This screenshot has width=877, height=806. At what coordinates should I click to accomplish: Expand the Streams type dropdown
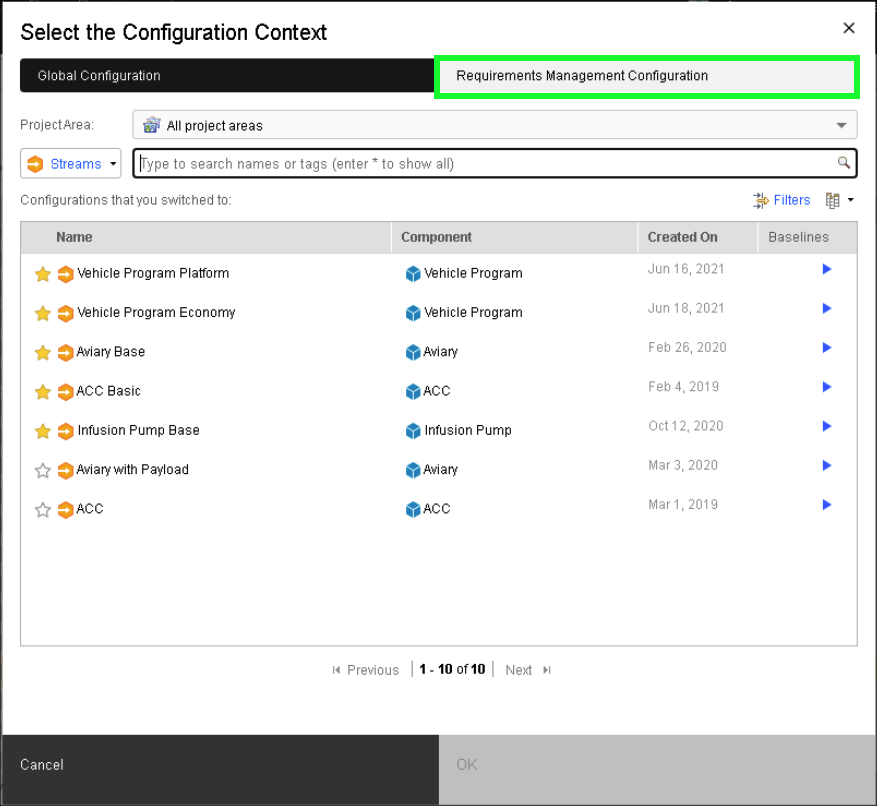click(71, 164)
